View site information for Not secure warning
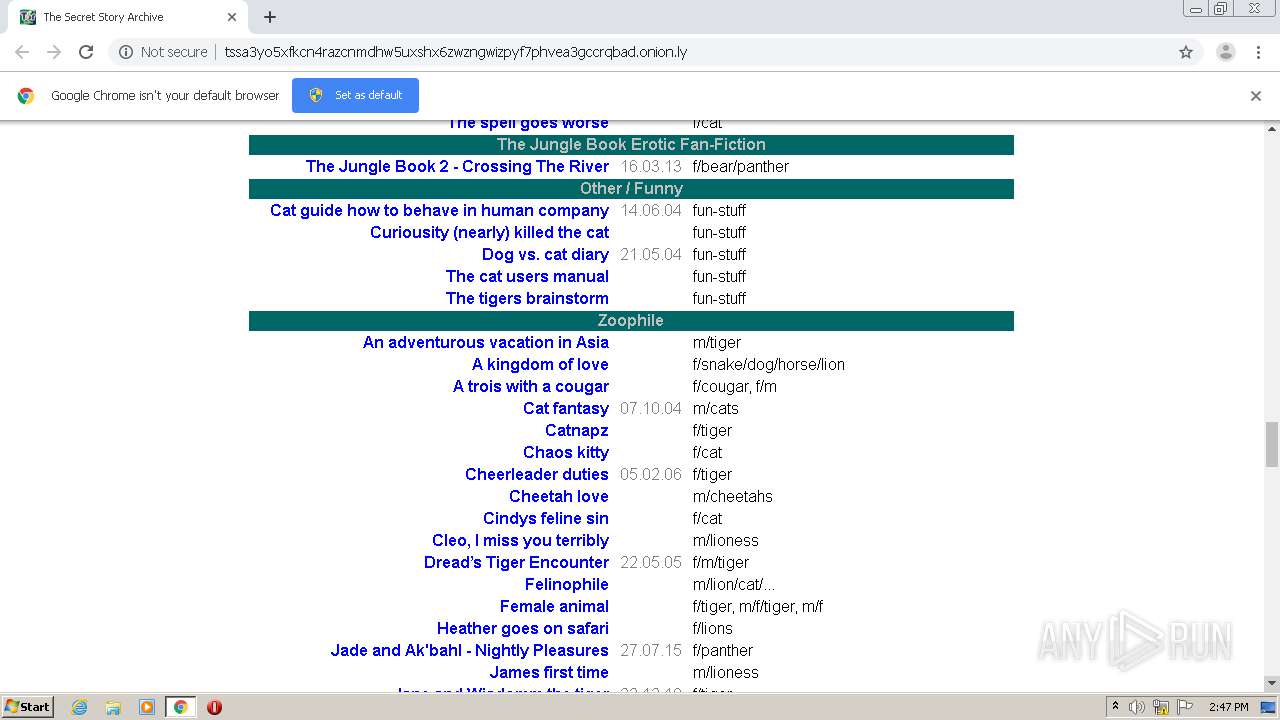Image resolution: width=1280 pixels, height=720 pixels. (163, 52)
